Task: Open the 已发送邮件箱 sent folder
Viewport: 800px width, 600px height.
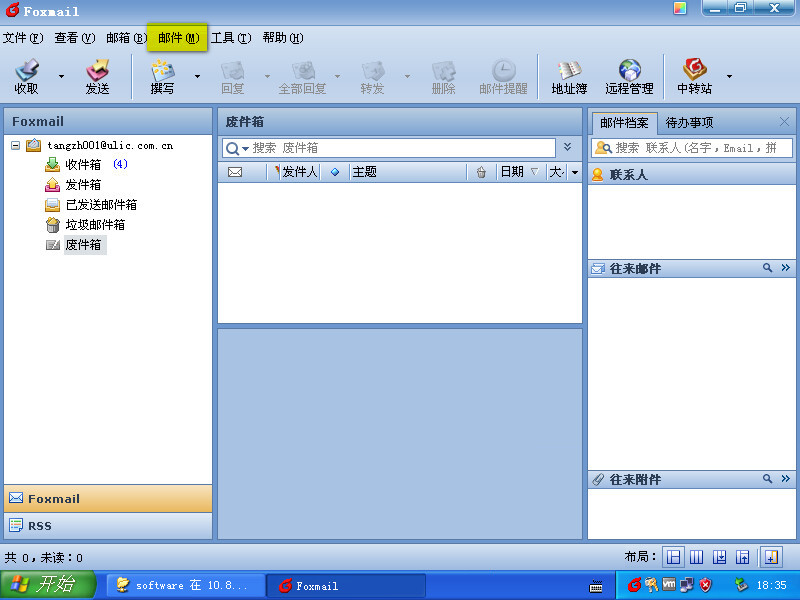Action: pos(100,205)
